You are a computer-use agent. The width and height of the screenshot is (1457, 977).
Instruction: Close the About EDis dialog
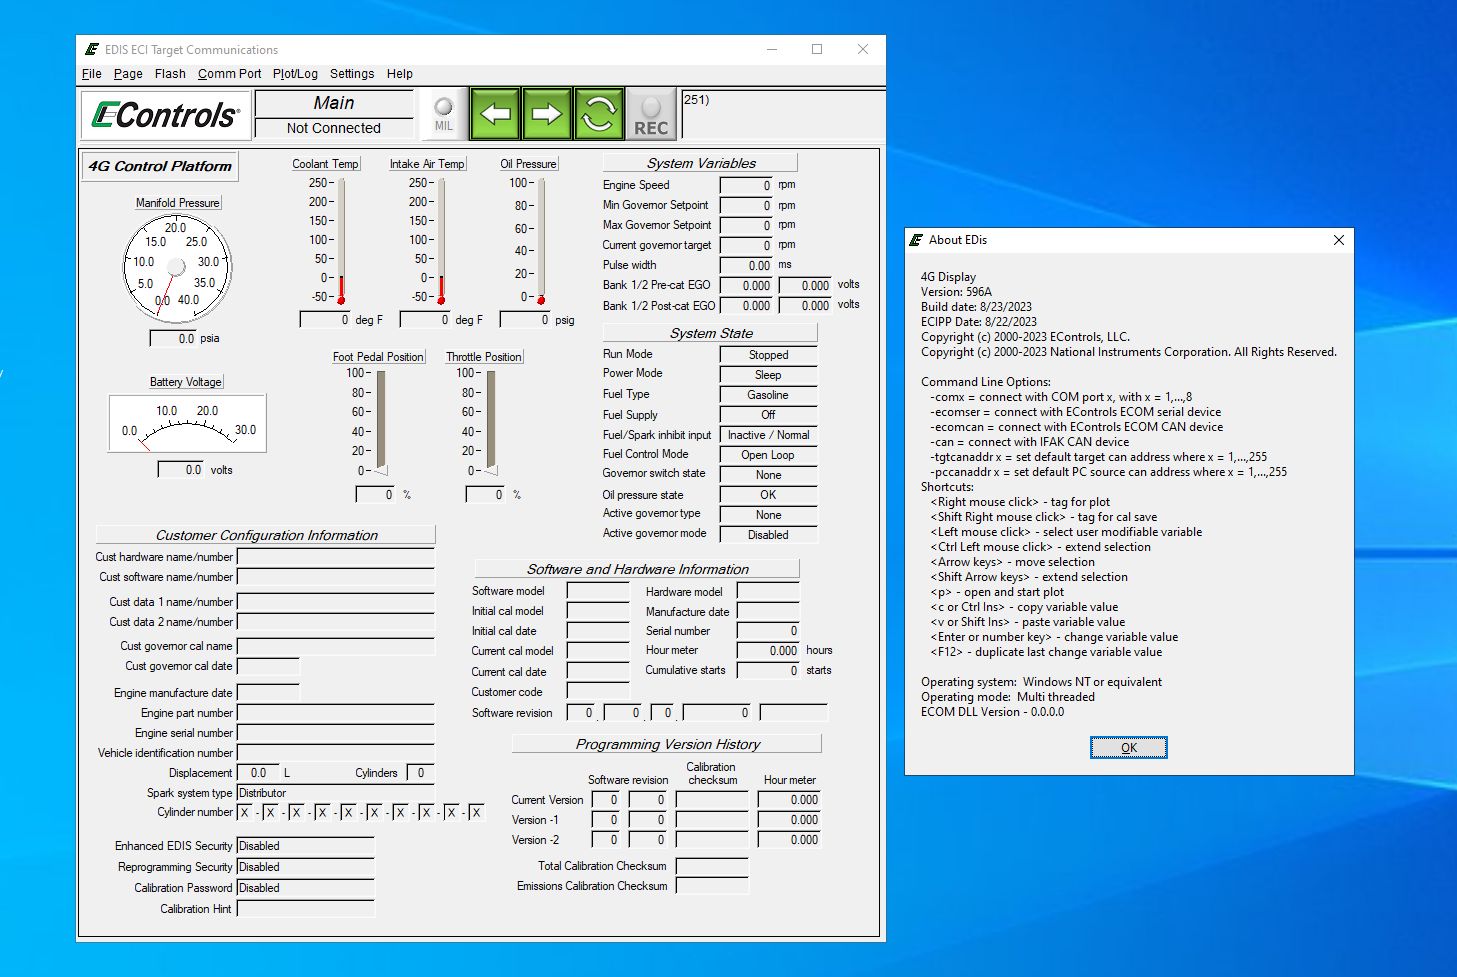[x=1338, y=240]
